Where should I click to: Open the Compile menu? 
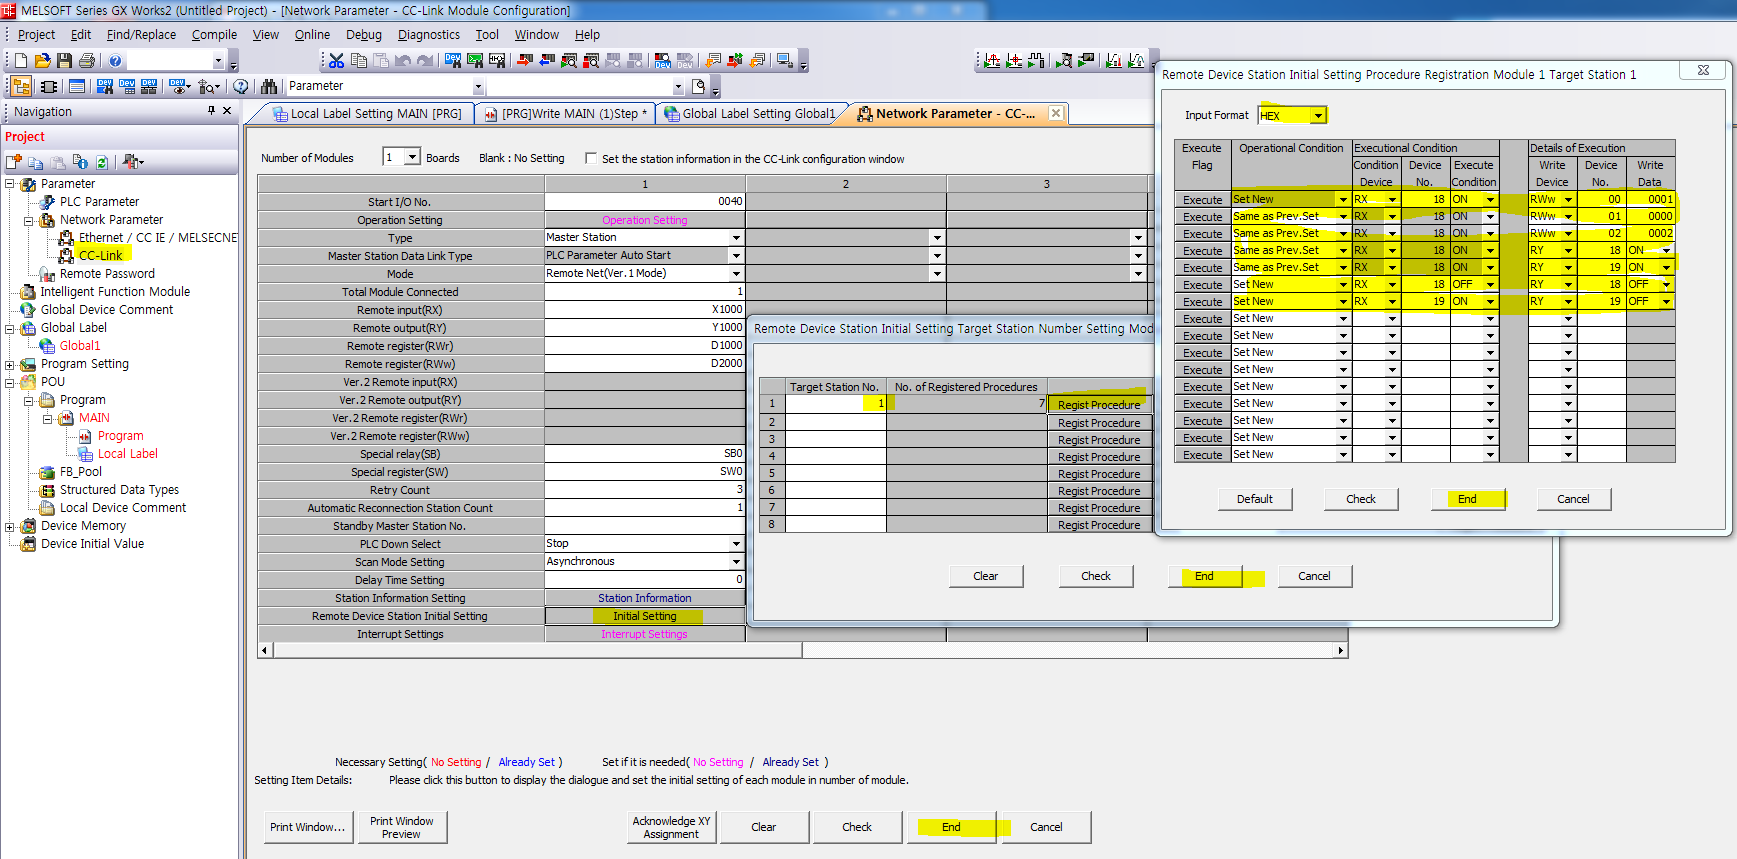point(214,35)
